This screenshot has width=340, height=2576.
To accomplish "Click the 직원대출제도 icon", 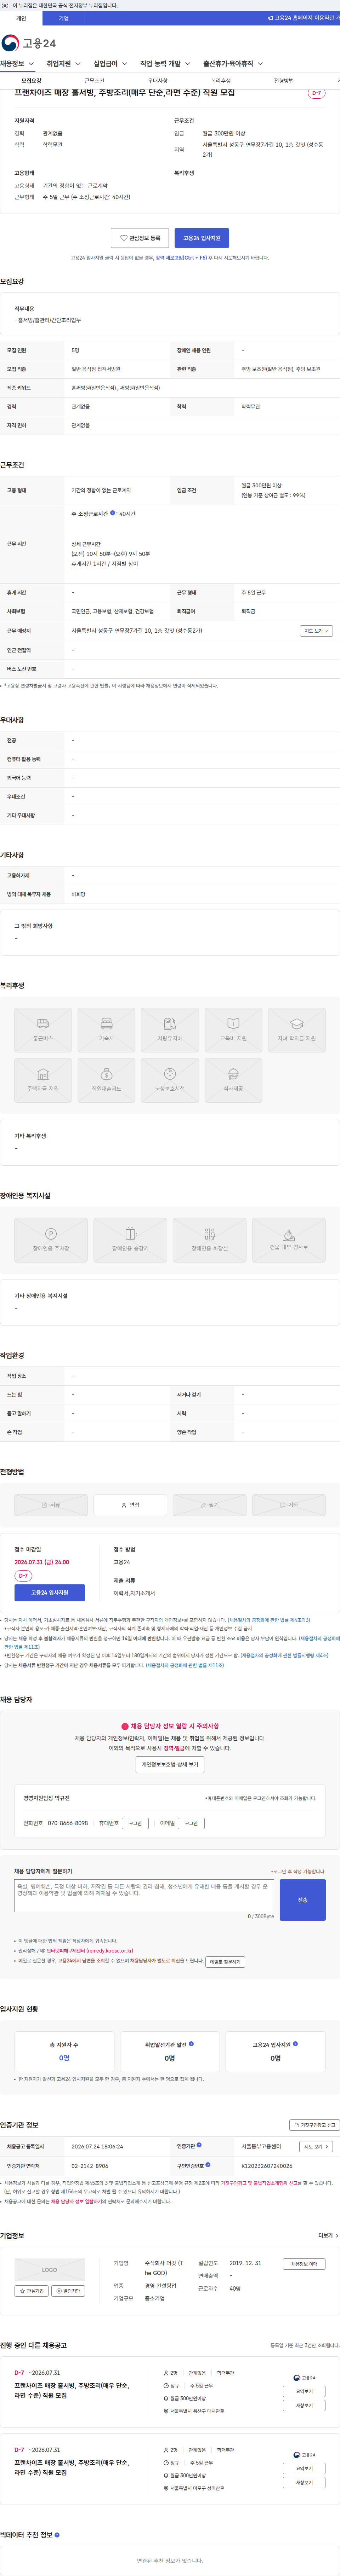I will pos(106,1080).
